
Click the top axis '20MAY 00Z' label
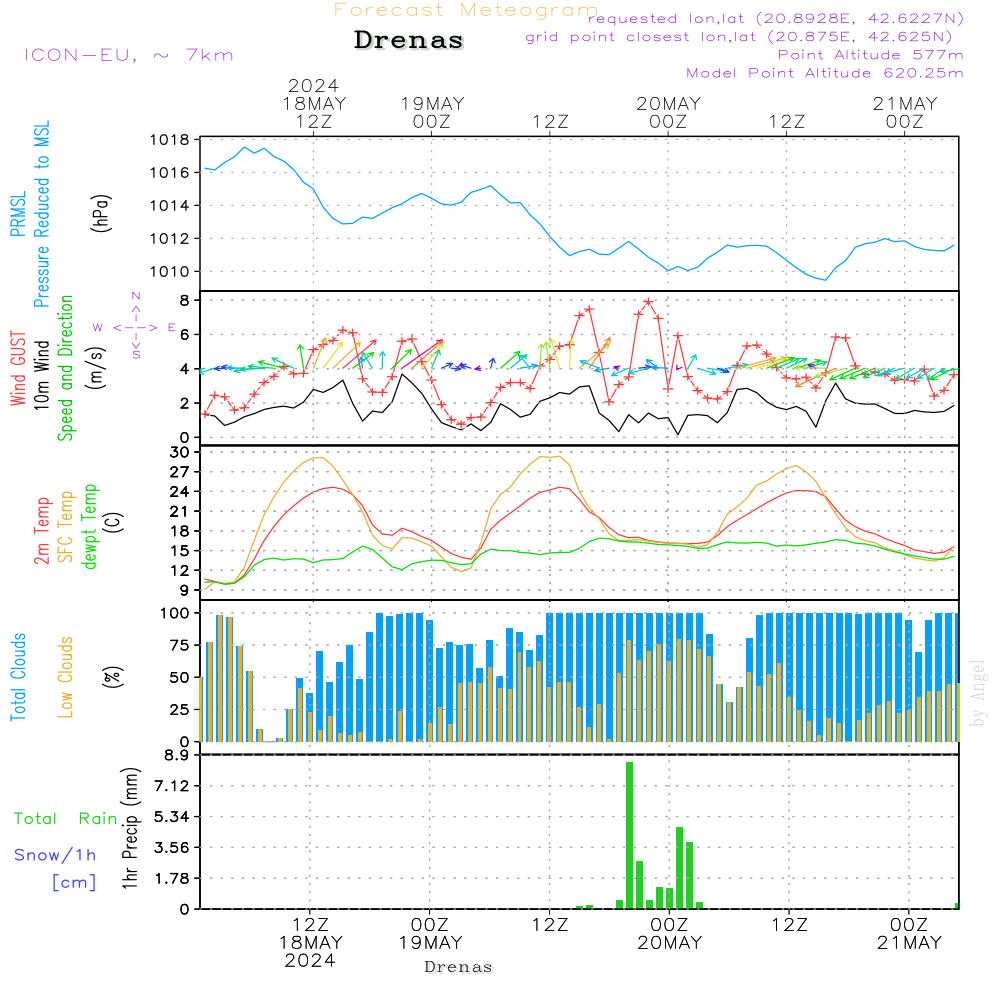click(668, 112)
